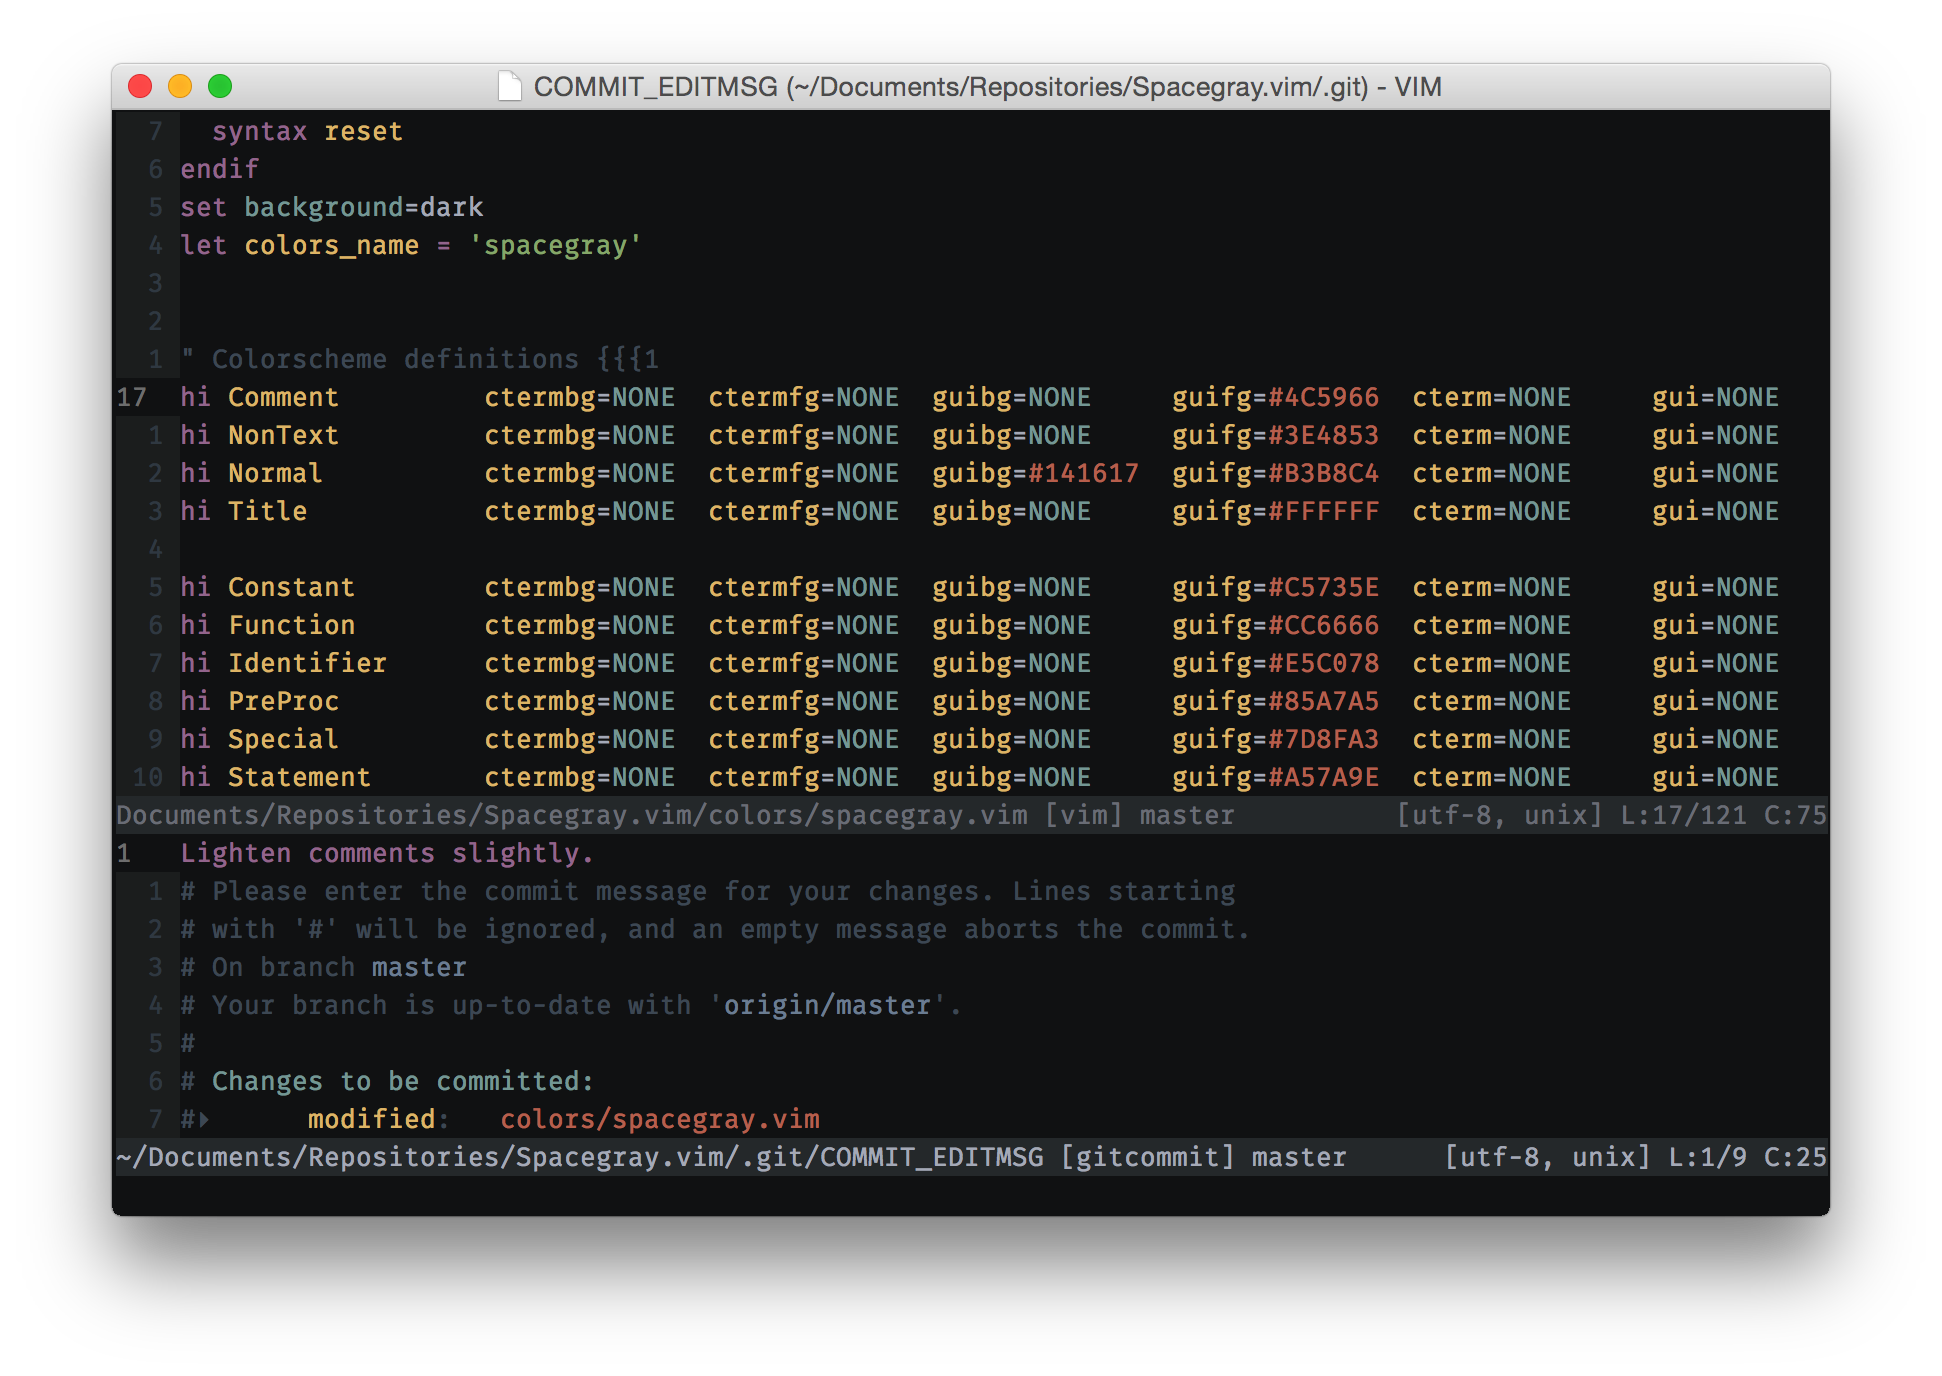Click the tab arrow marker before modified

[204, 1120]
